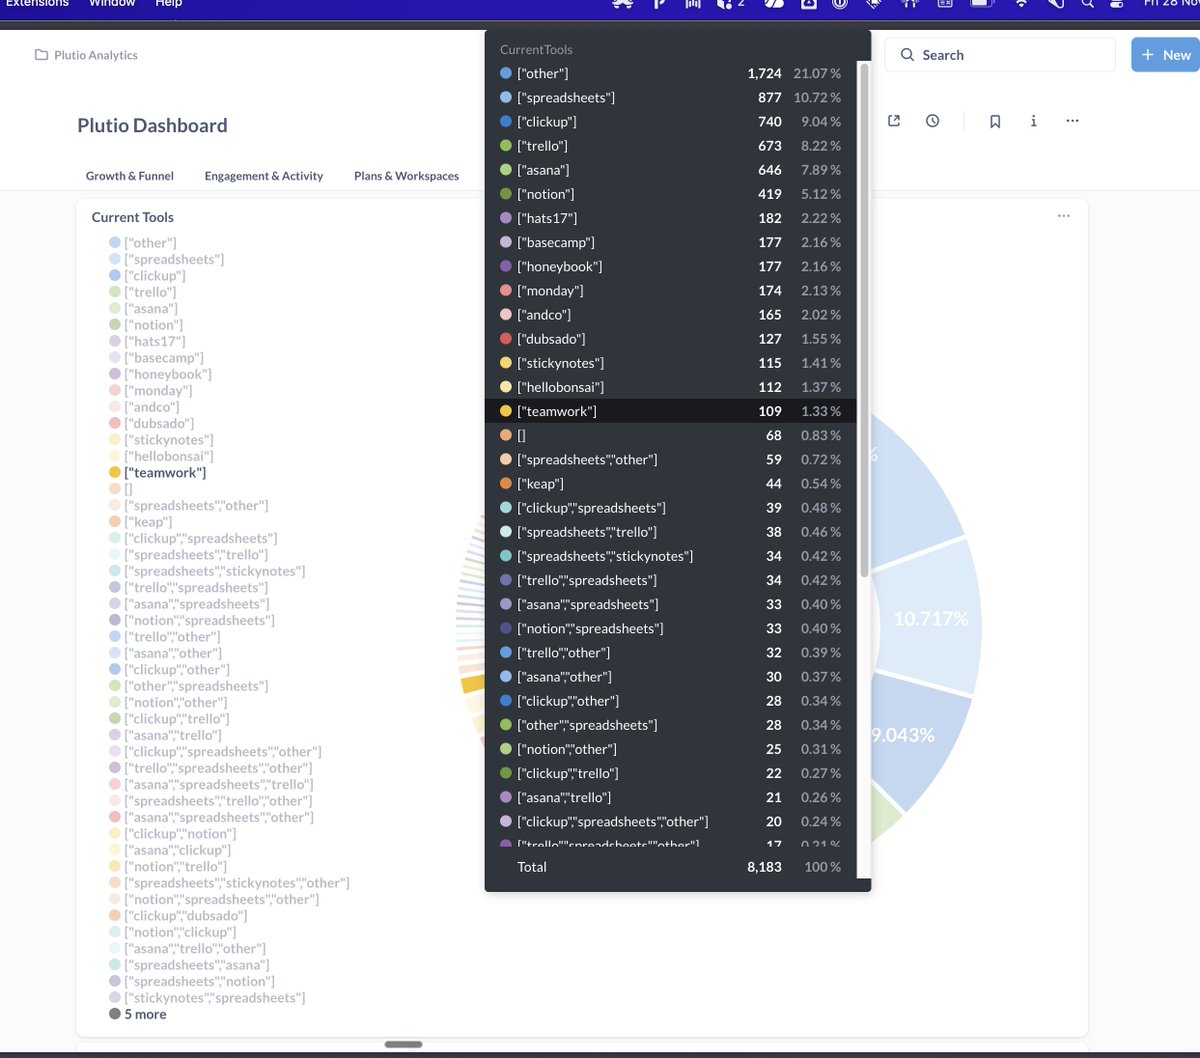Focus the Search input field
This screenshot has width=1200, height=1058.
point(1000,55)
